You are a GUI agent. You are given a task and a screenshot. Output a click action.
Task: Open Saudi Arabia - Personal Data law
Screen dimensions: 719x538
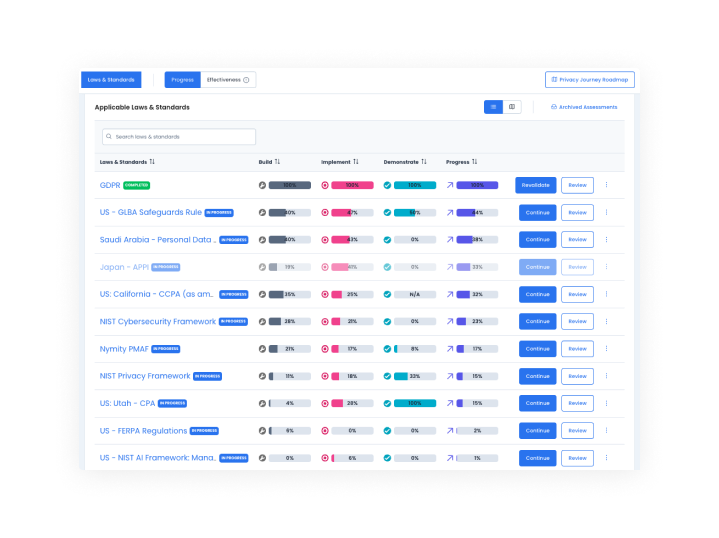pyautogui.click(x=158, y=240)
